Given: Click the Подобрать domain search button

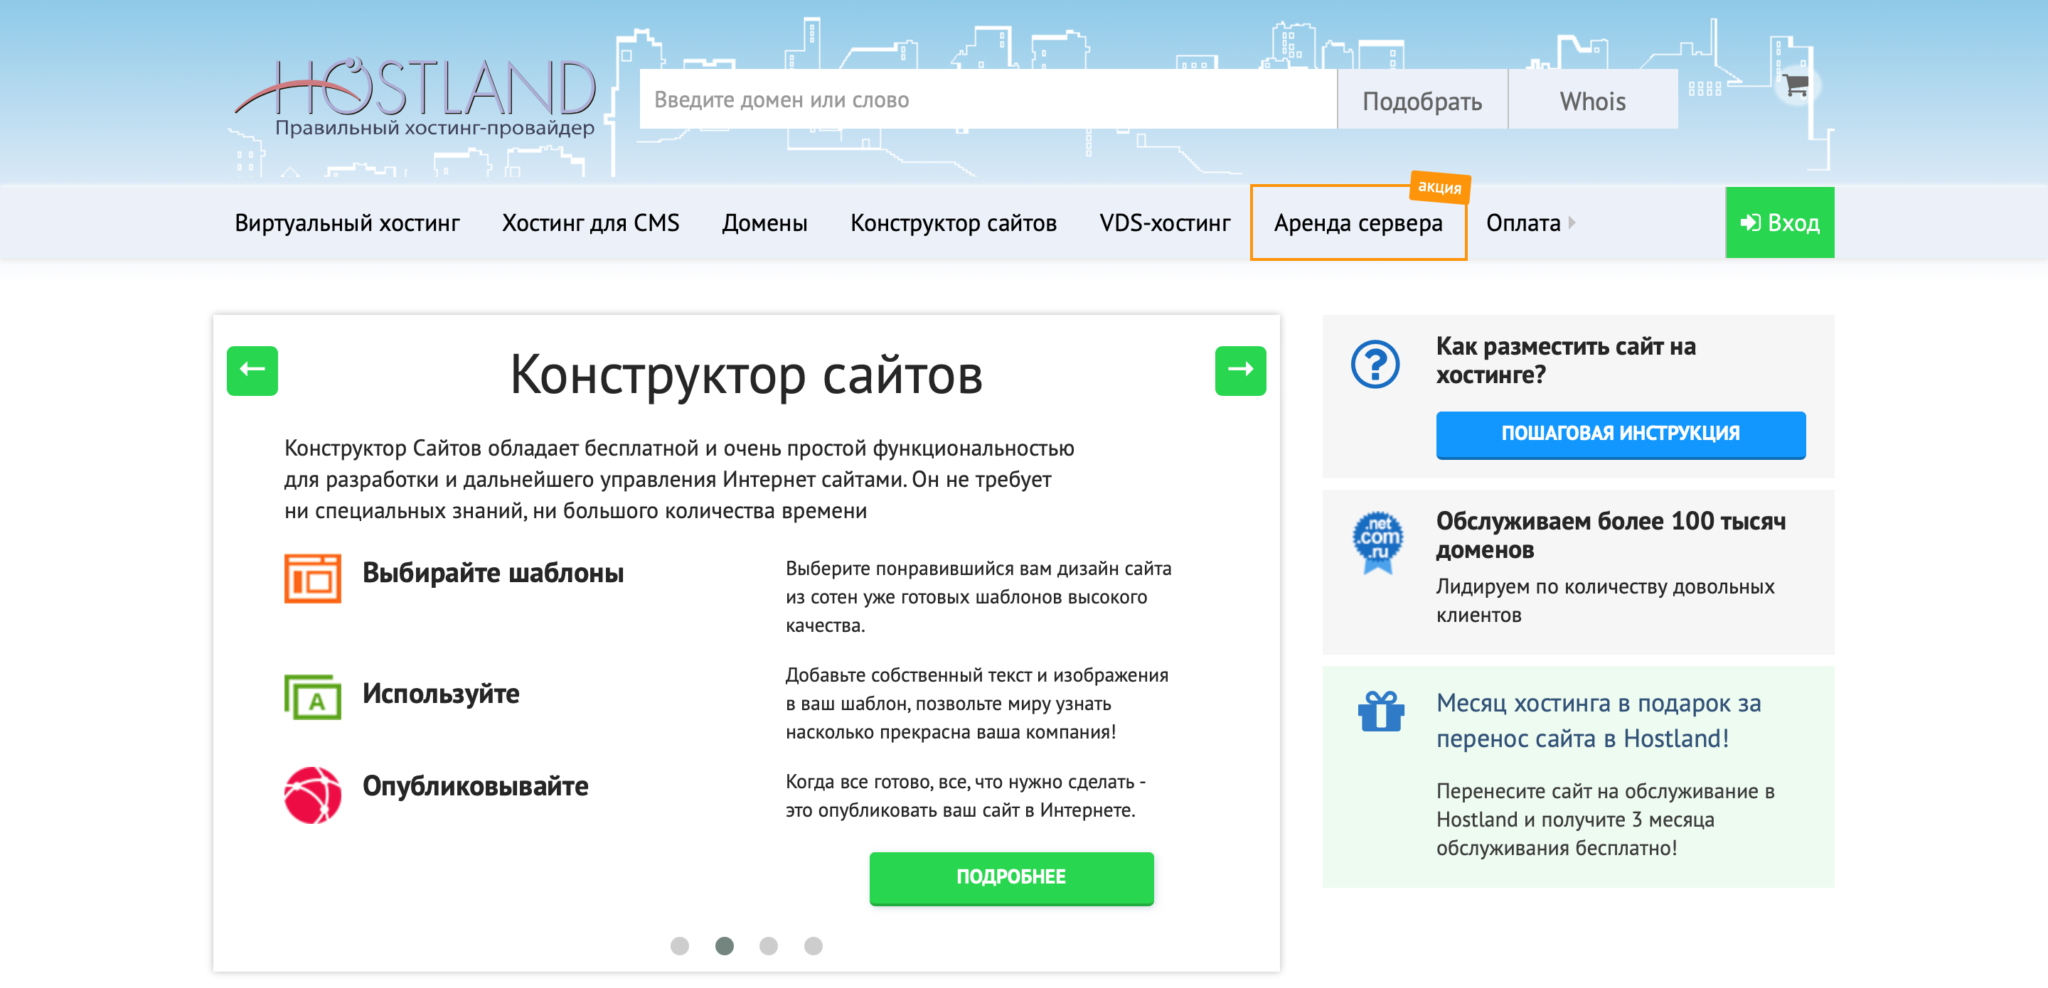Looking at the screenshot, I should click(x=1422, y=99).
